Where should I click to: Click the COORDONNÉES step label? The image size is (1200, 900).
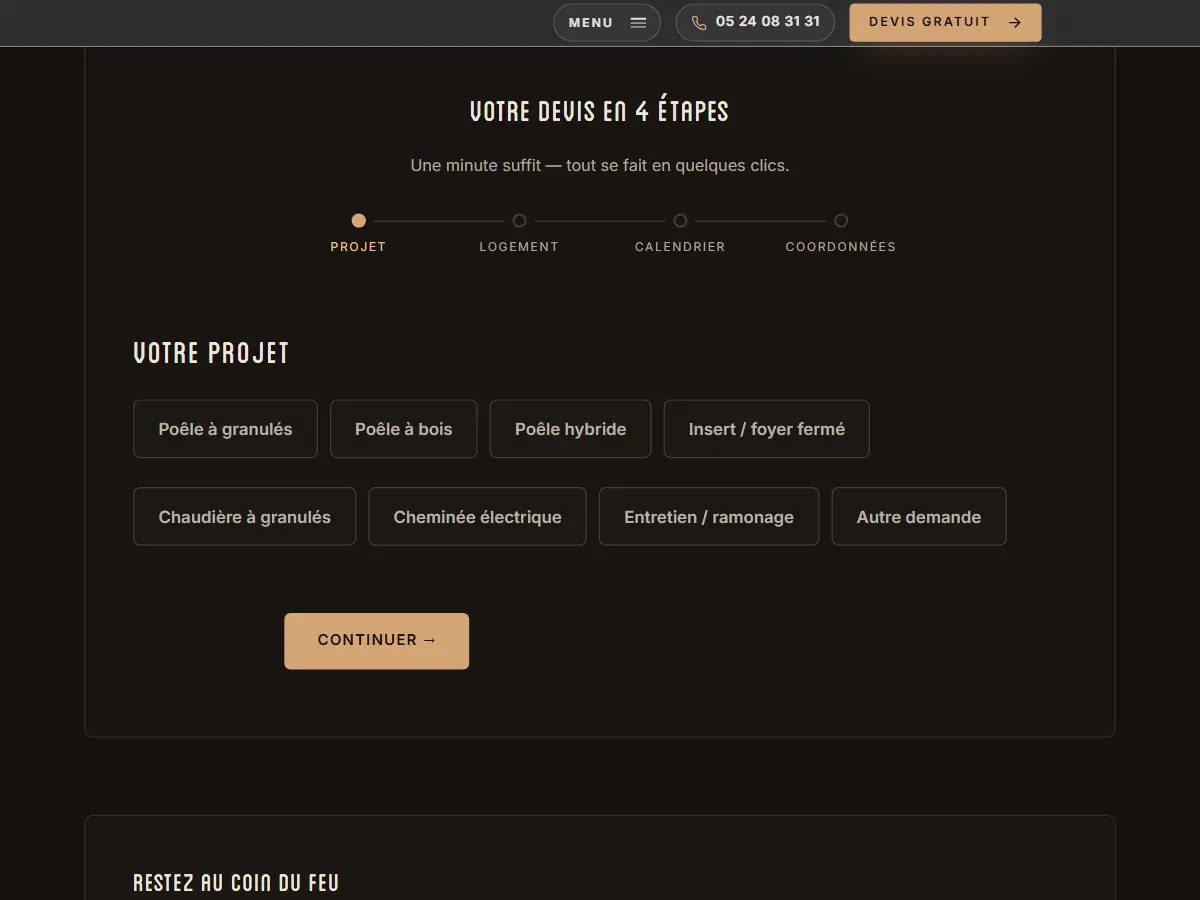point(841,247)
